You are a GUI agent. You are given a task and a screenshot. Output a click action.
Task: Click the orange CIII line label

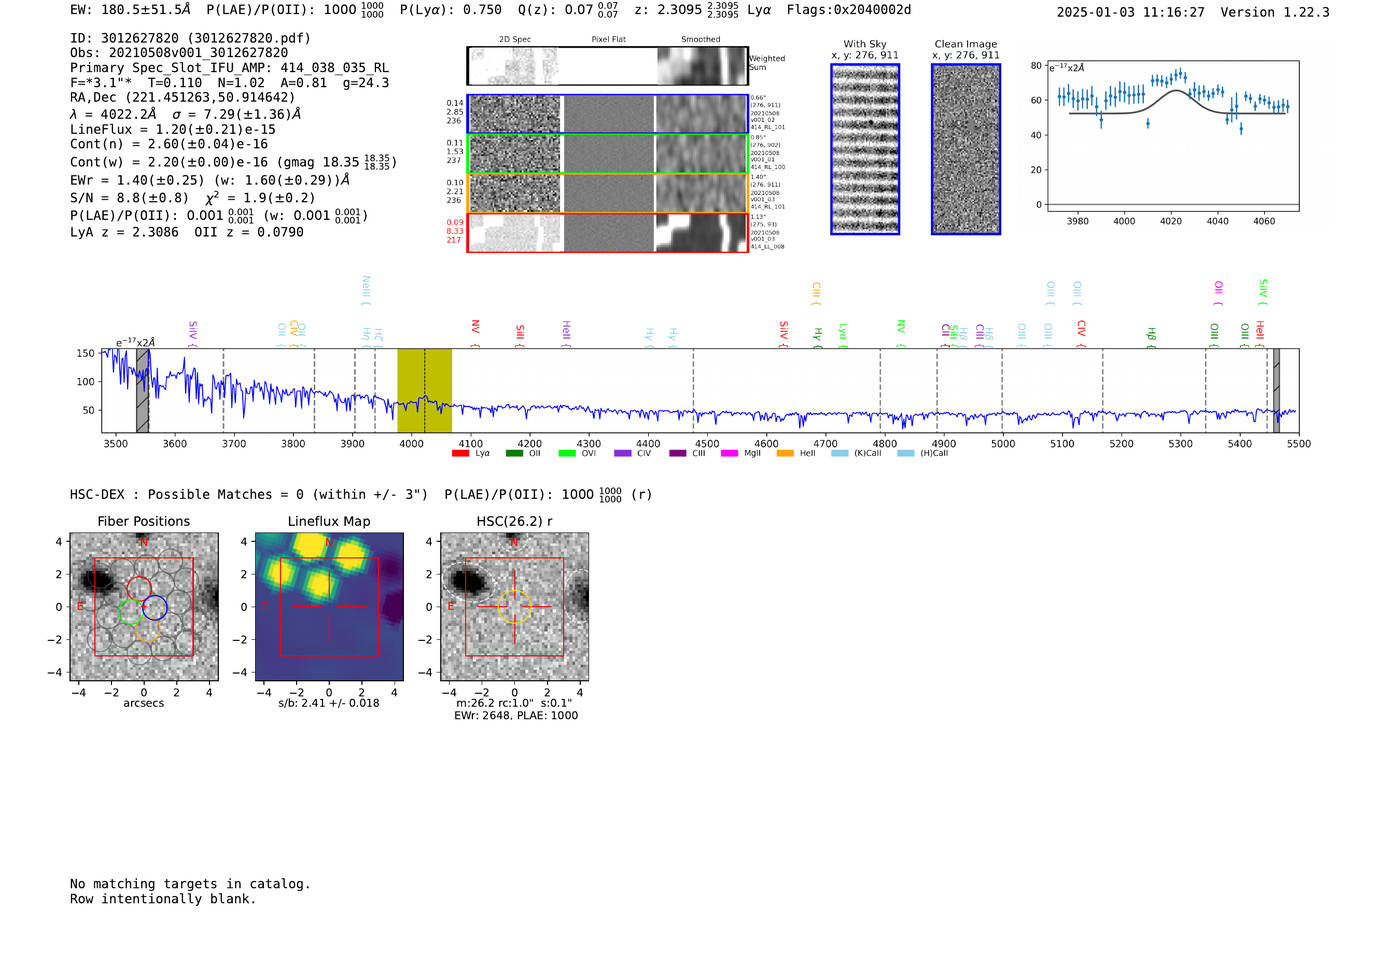pos(816,293)
